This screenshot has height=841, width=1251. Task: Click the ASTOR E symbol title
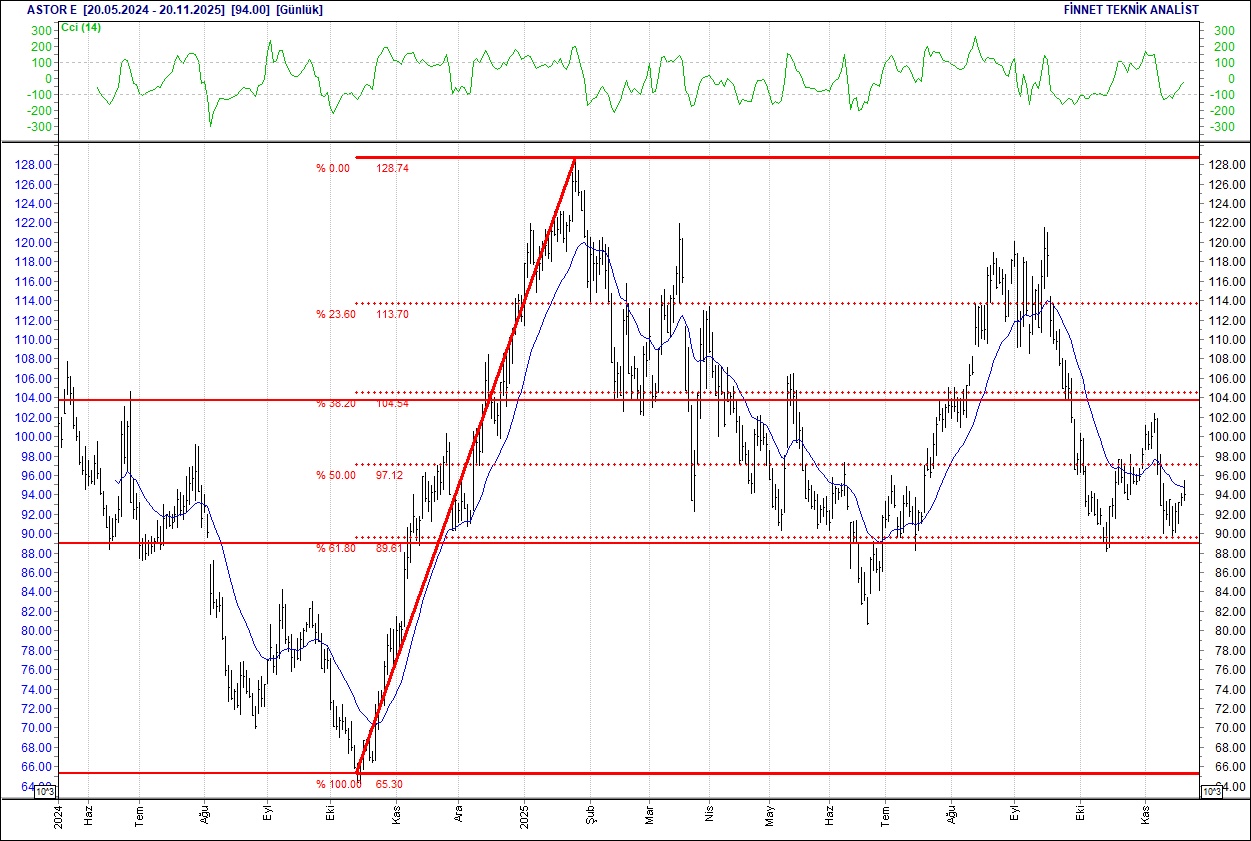pyautogui.click(x=45, y=9)
